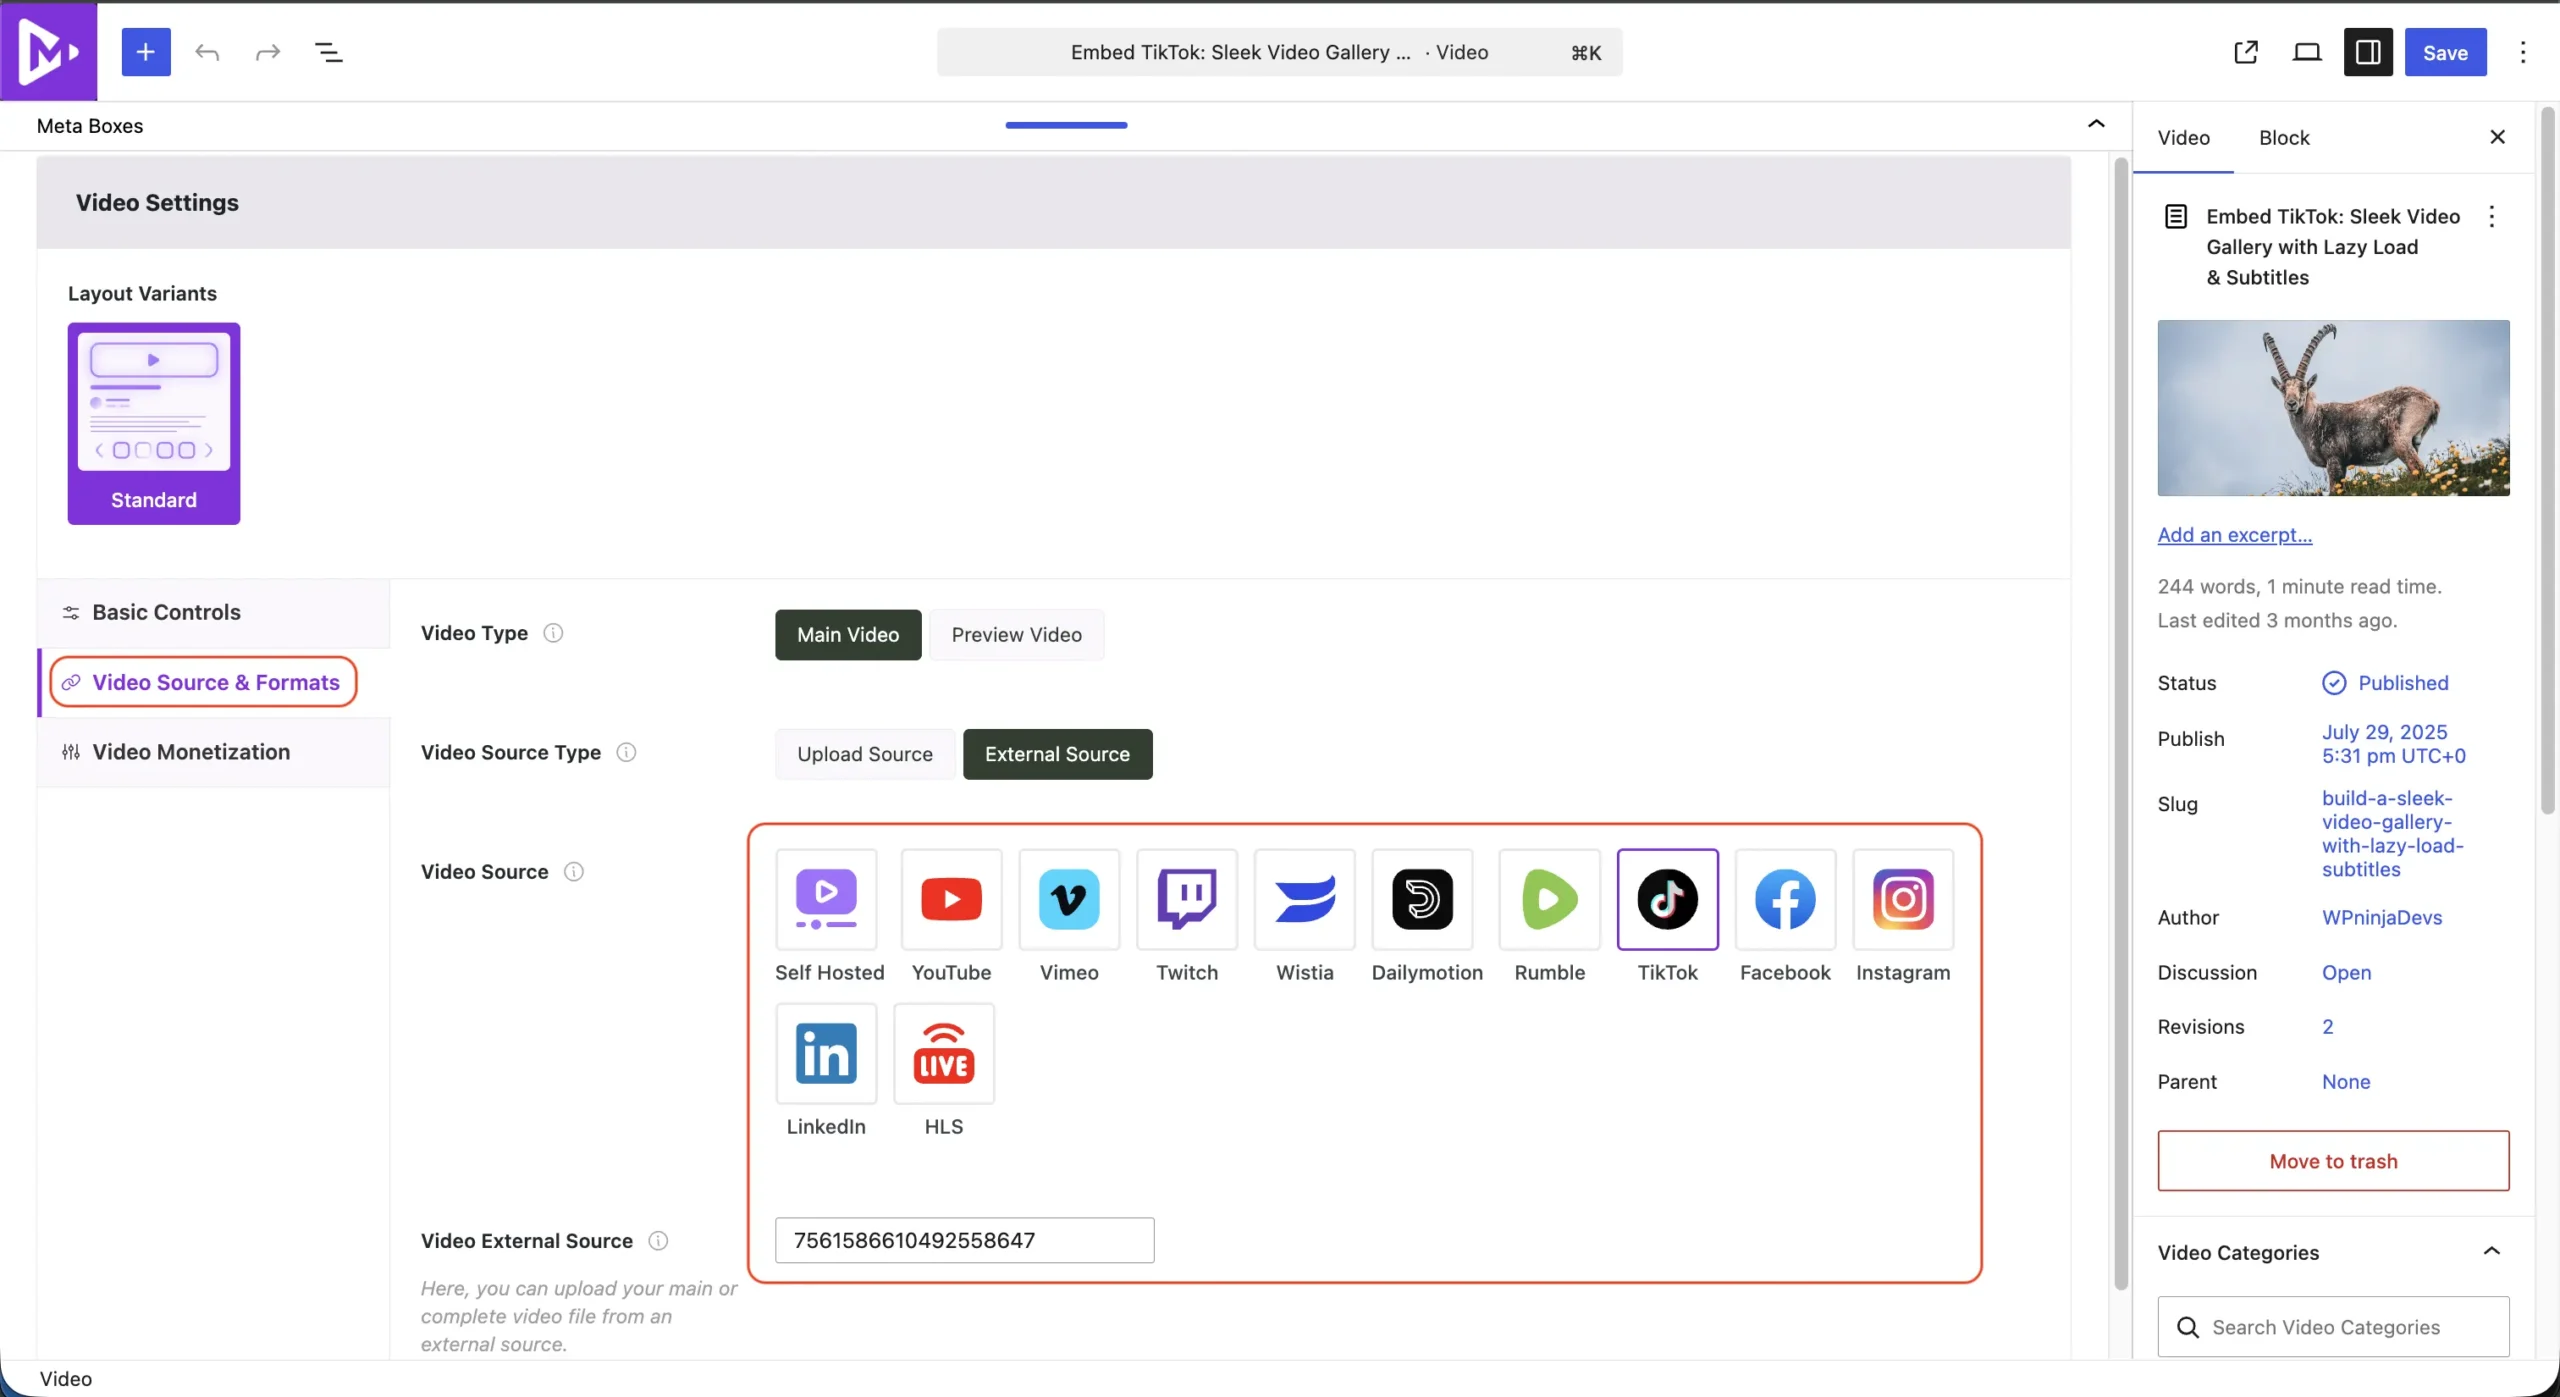2560x1397 pixels.
Task: Open the Discussion setting Open
Action: 2346,973
